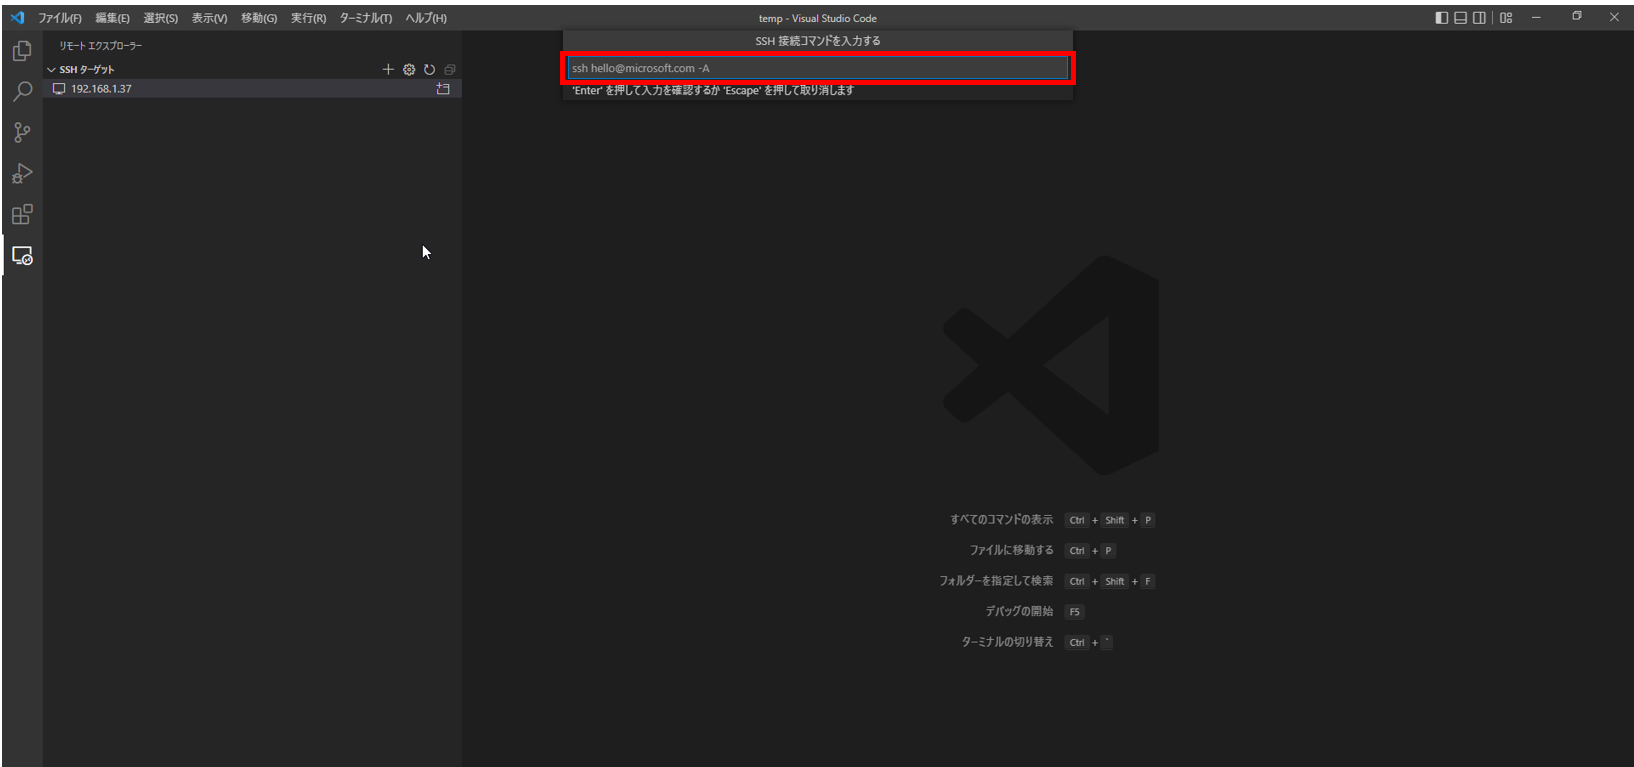Collapse all SSH targets icon
The width and height of the screenshot is (1634, 767).
[x=450, y=69]
